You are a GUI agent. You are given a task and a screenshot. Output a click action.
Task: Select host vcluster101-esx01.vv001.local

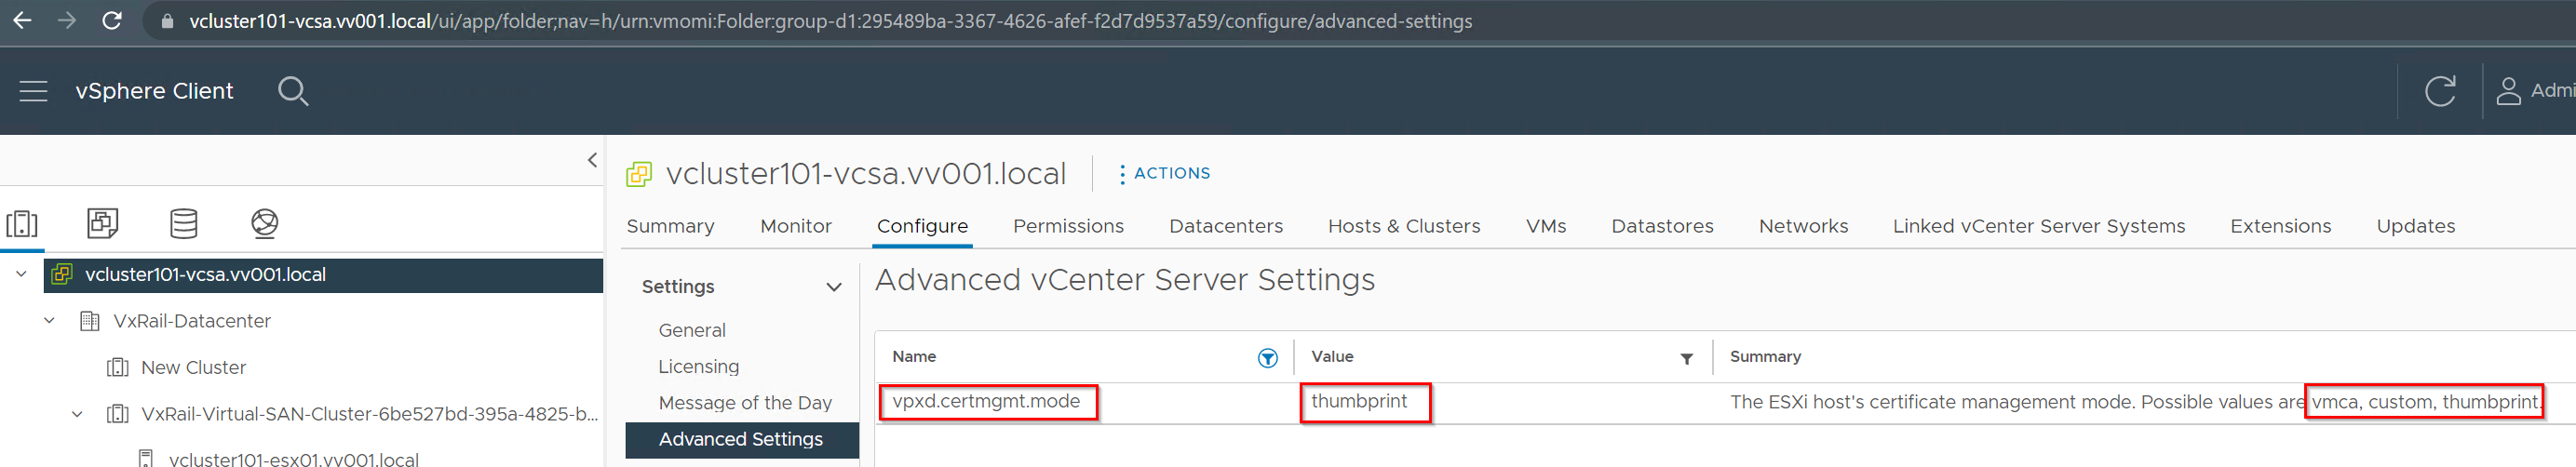coord(294,459)
